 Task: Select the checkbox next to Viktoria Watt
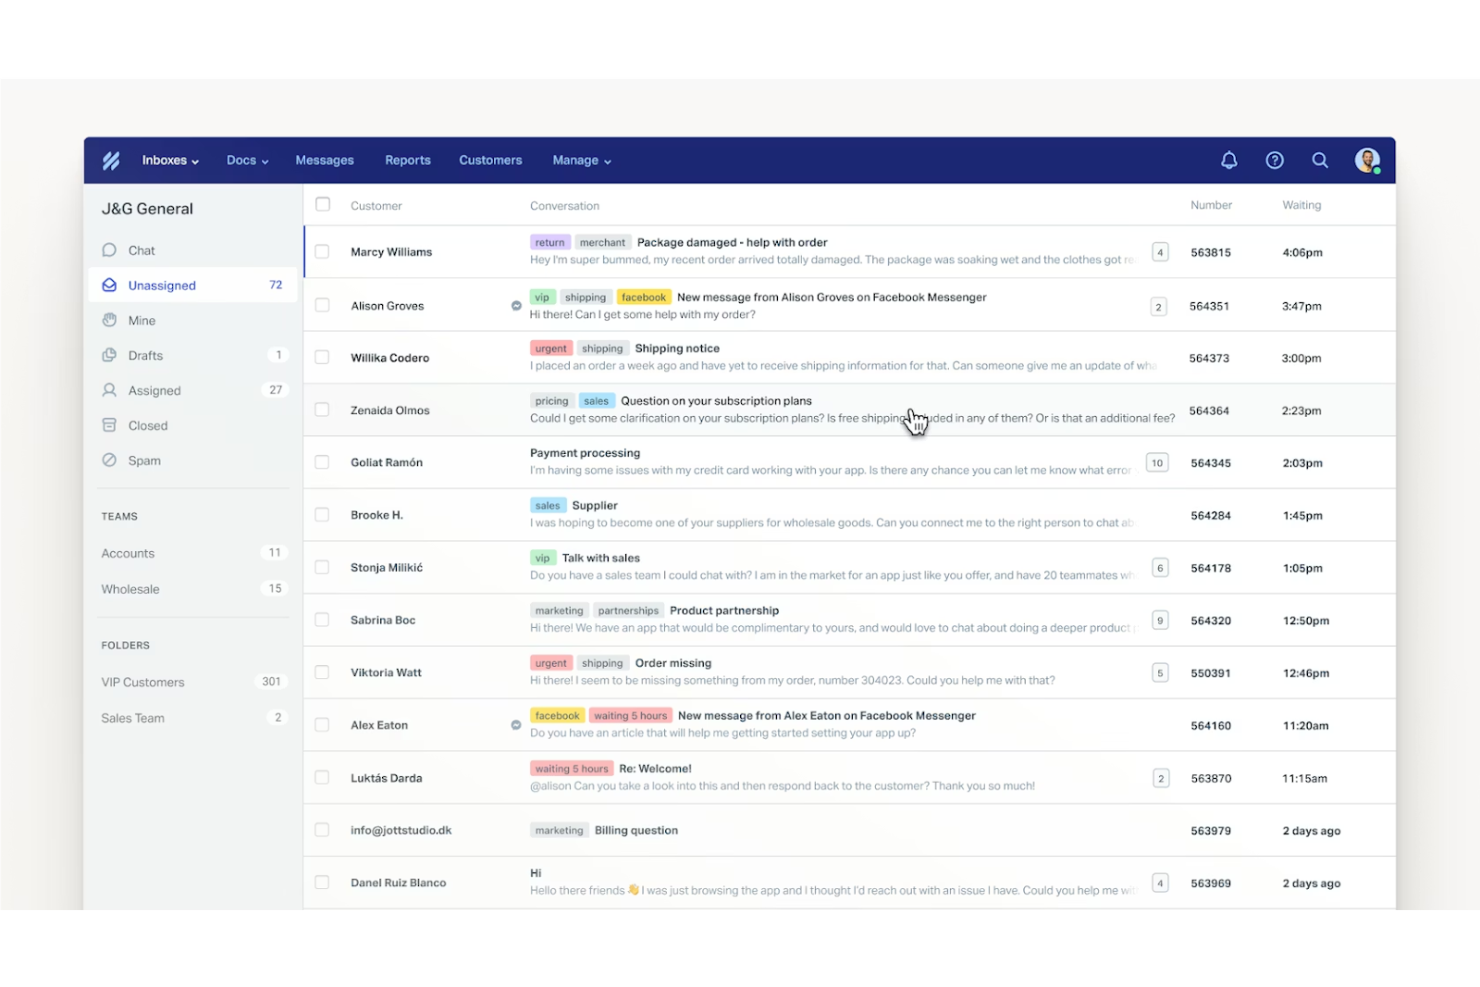click(x=322, y=672)
